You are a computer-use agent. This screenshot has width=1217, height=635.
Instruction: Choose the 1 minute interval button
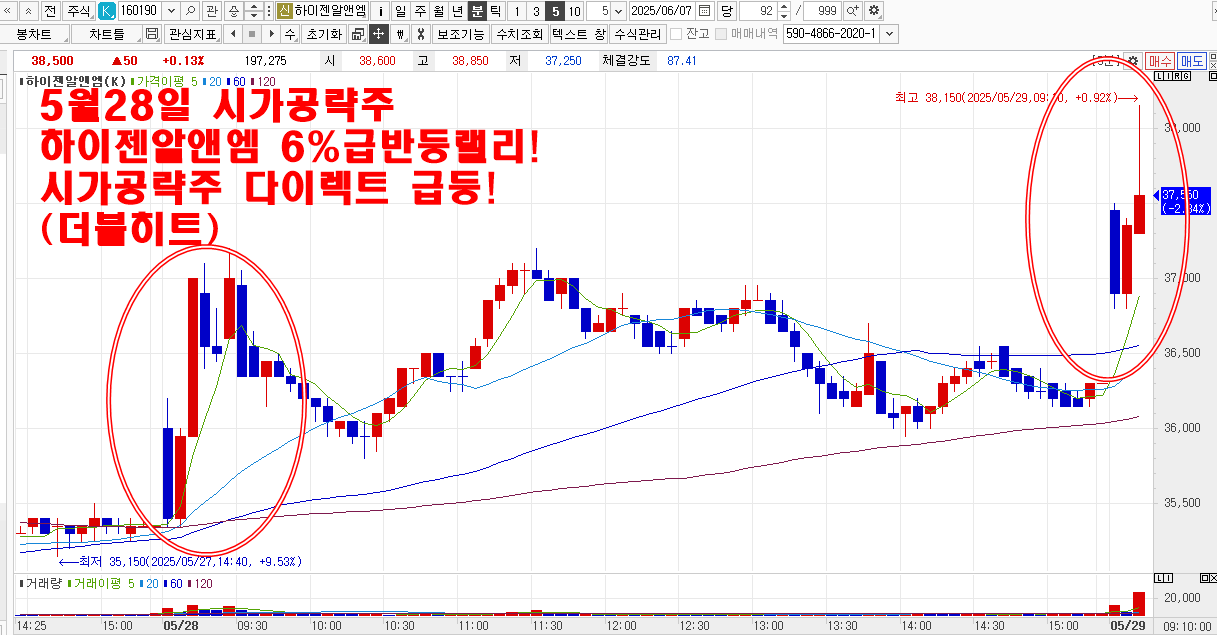click(516, 11)
